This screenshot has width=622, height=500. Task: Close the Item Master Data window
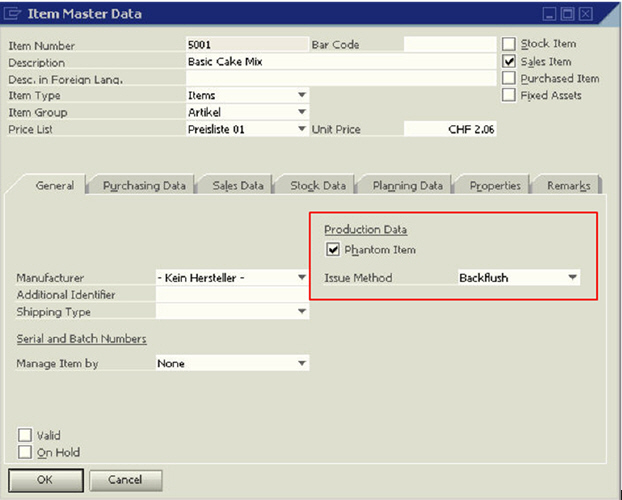pyautogui.click(x=586, y=14)
